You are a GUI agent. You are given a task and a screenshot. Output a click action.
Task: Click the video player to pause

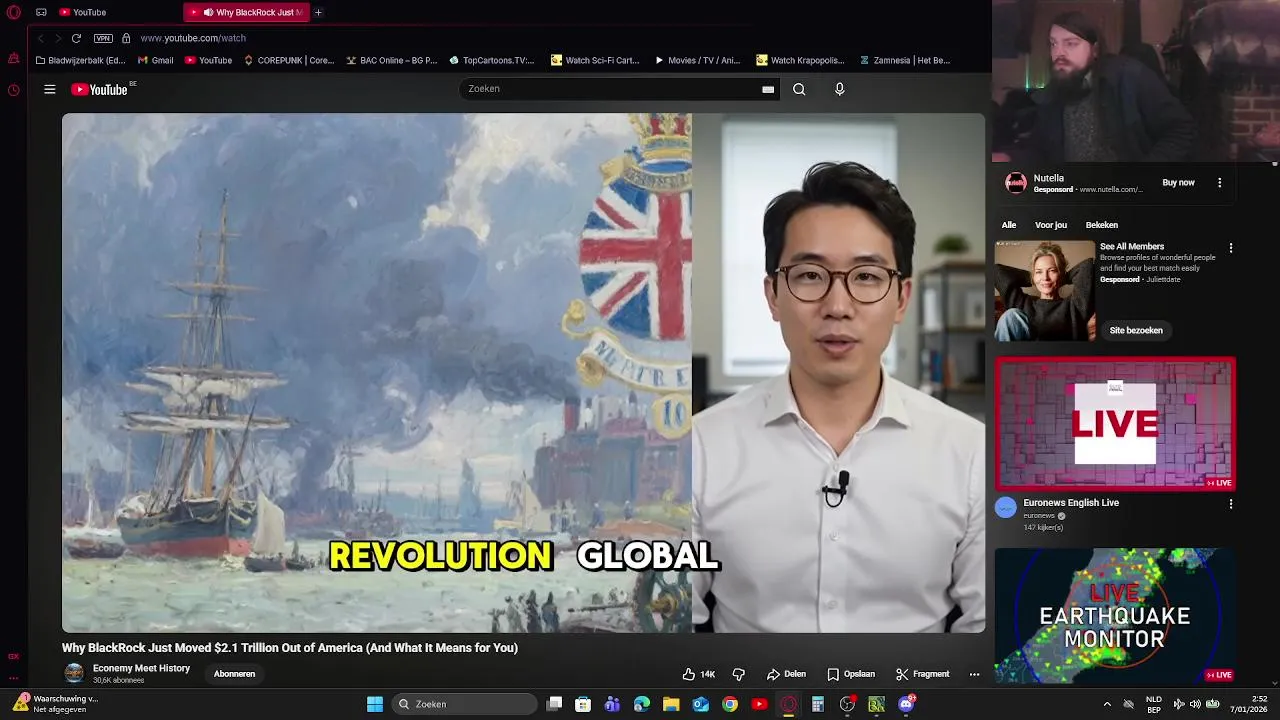coord(523,372)
